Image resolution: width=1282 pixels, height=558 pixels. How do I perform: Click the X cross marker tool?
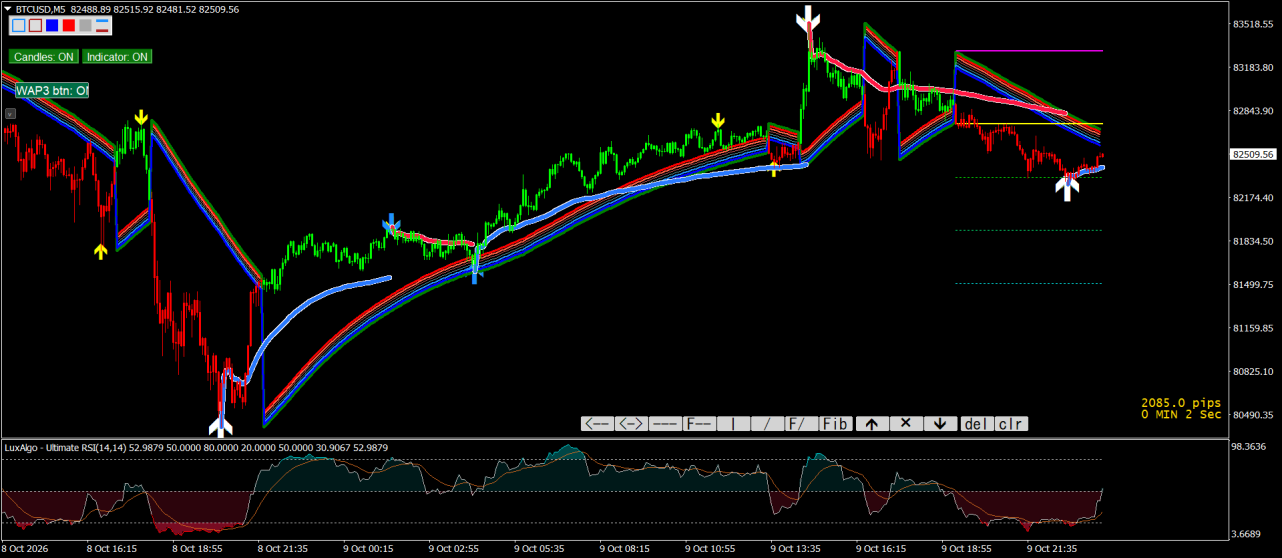click(x=905, y=424)
